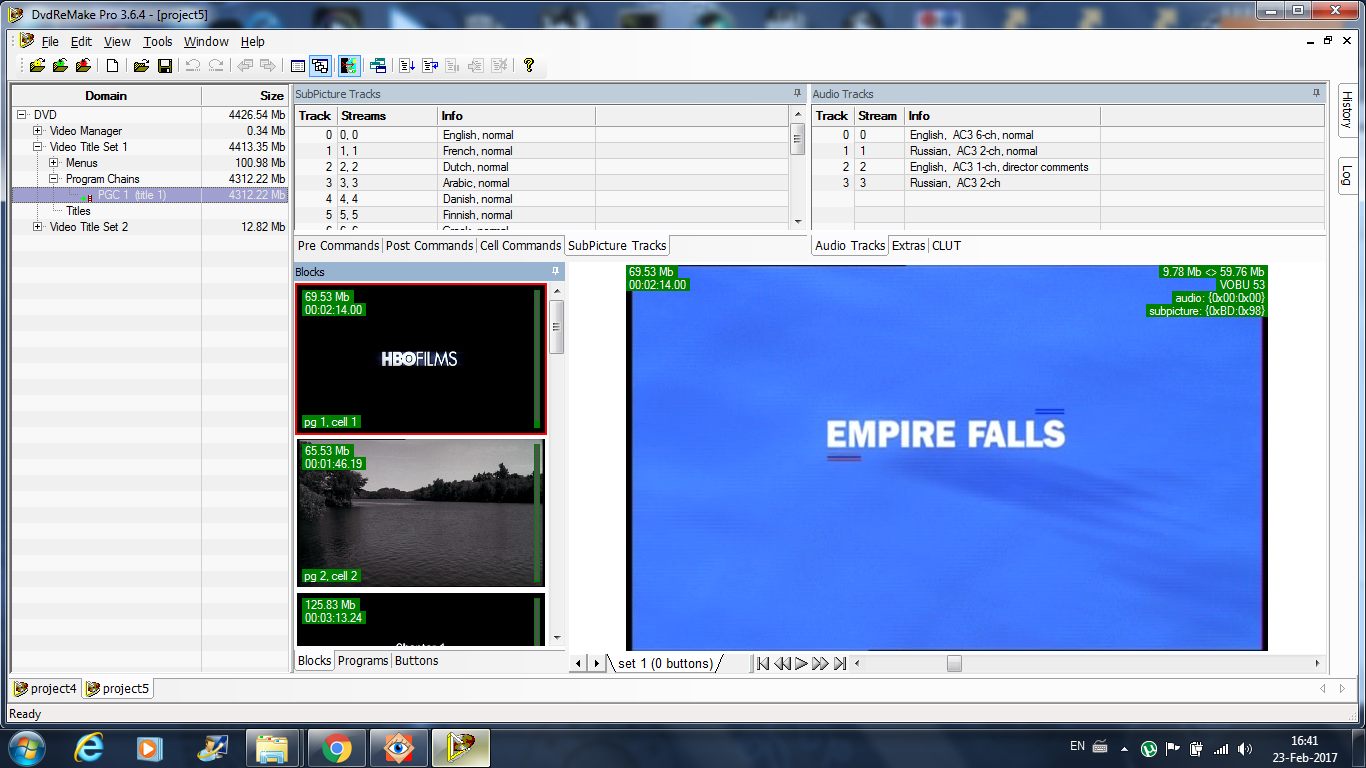Switch to Cell Commands tab

click(x=520, y=245)
